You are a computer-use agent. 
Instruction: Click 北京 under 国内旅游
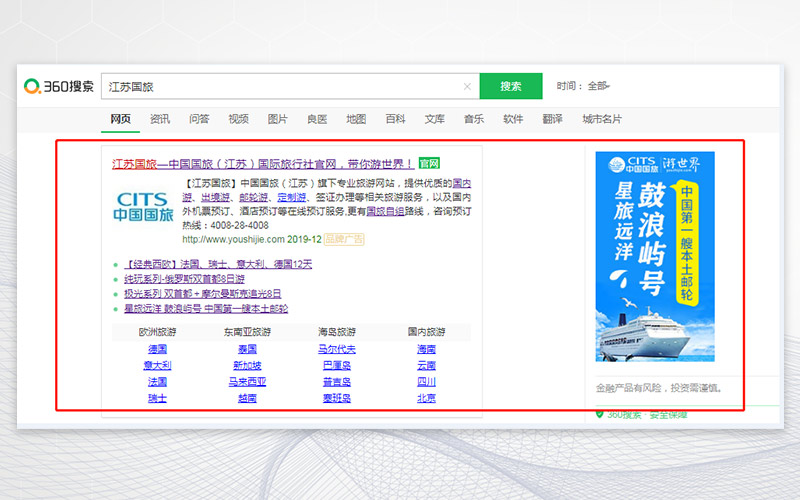[427, 398]
